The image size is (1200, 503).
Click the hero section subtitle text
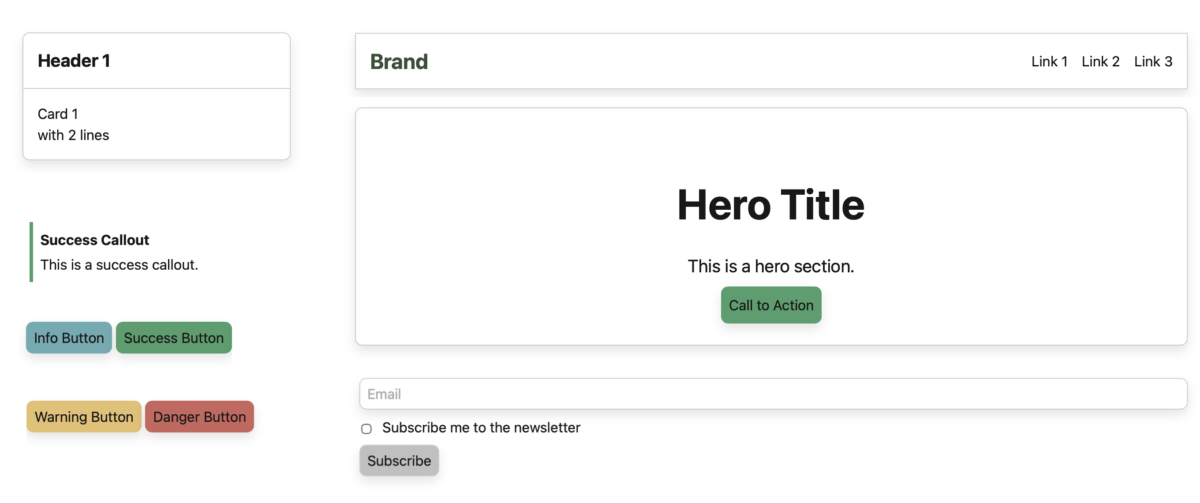770,266
